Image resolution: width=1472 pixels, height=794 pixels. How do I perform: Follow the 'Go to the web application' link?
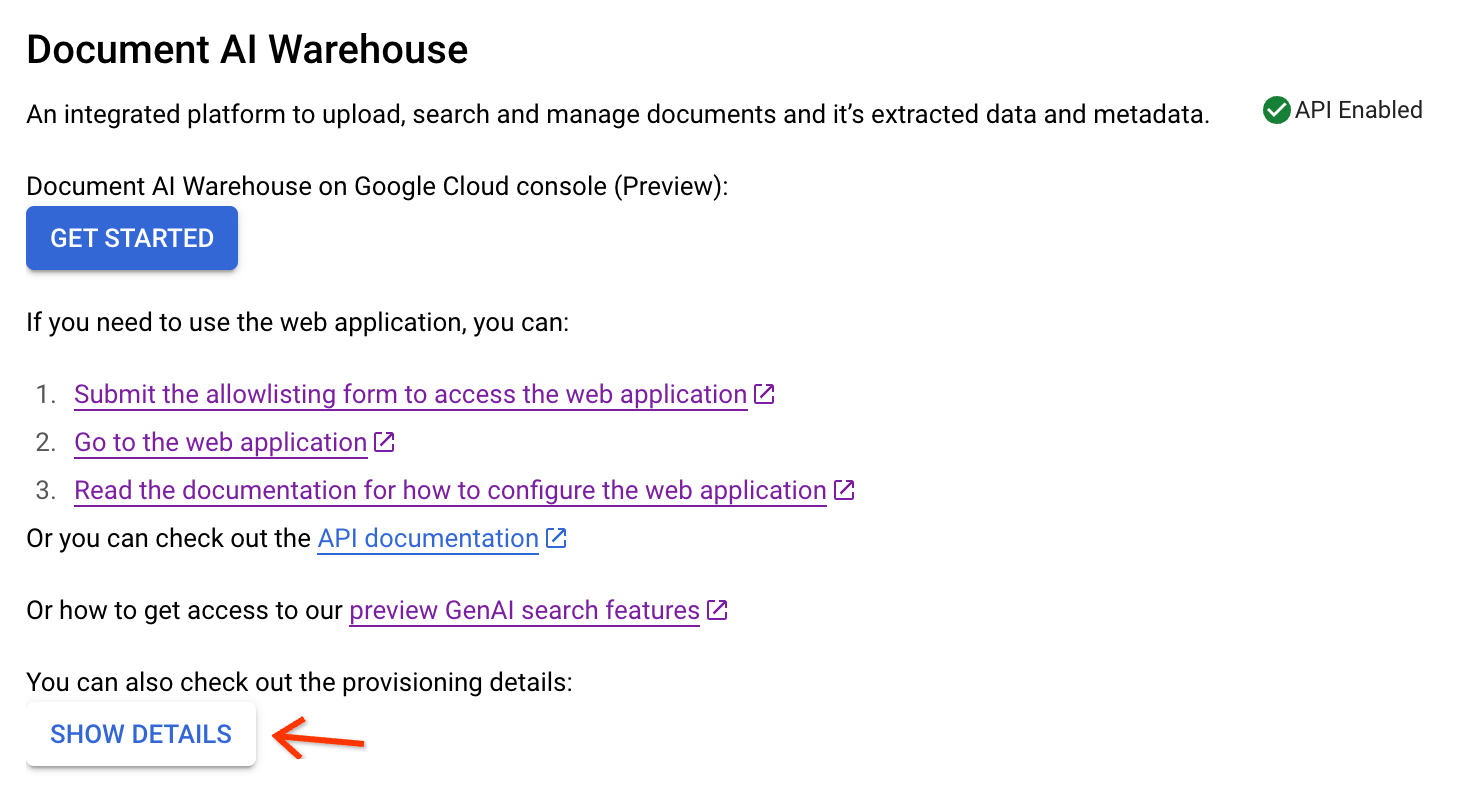point(220,442)
